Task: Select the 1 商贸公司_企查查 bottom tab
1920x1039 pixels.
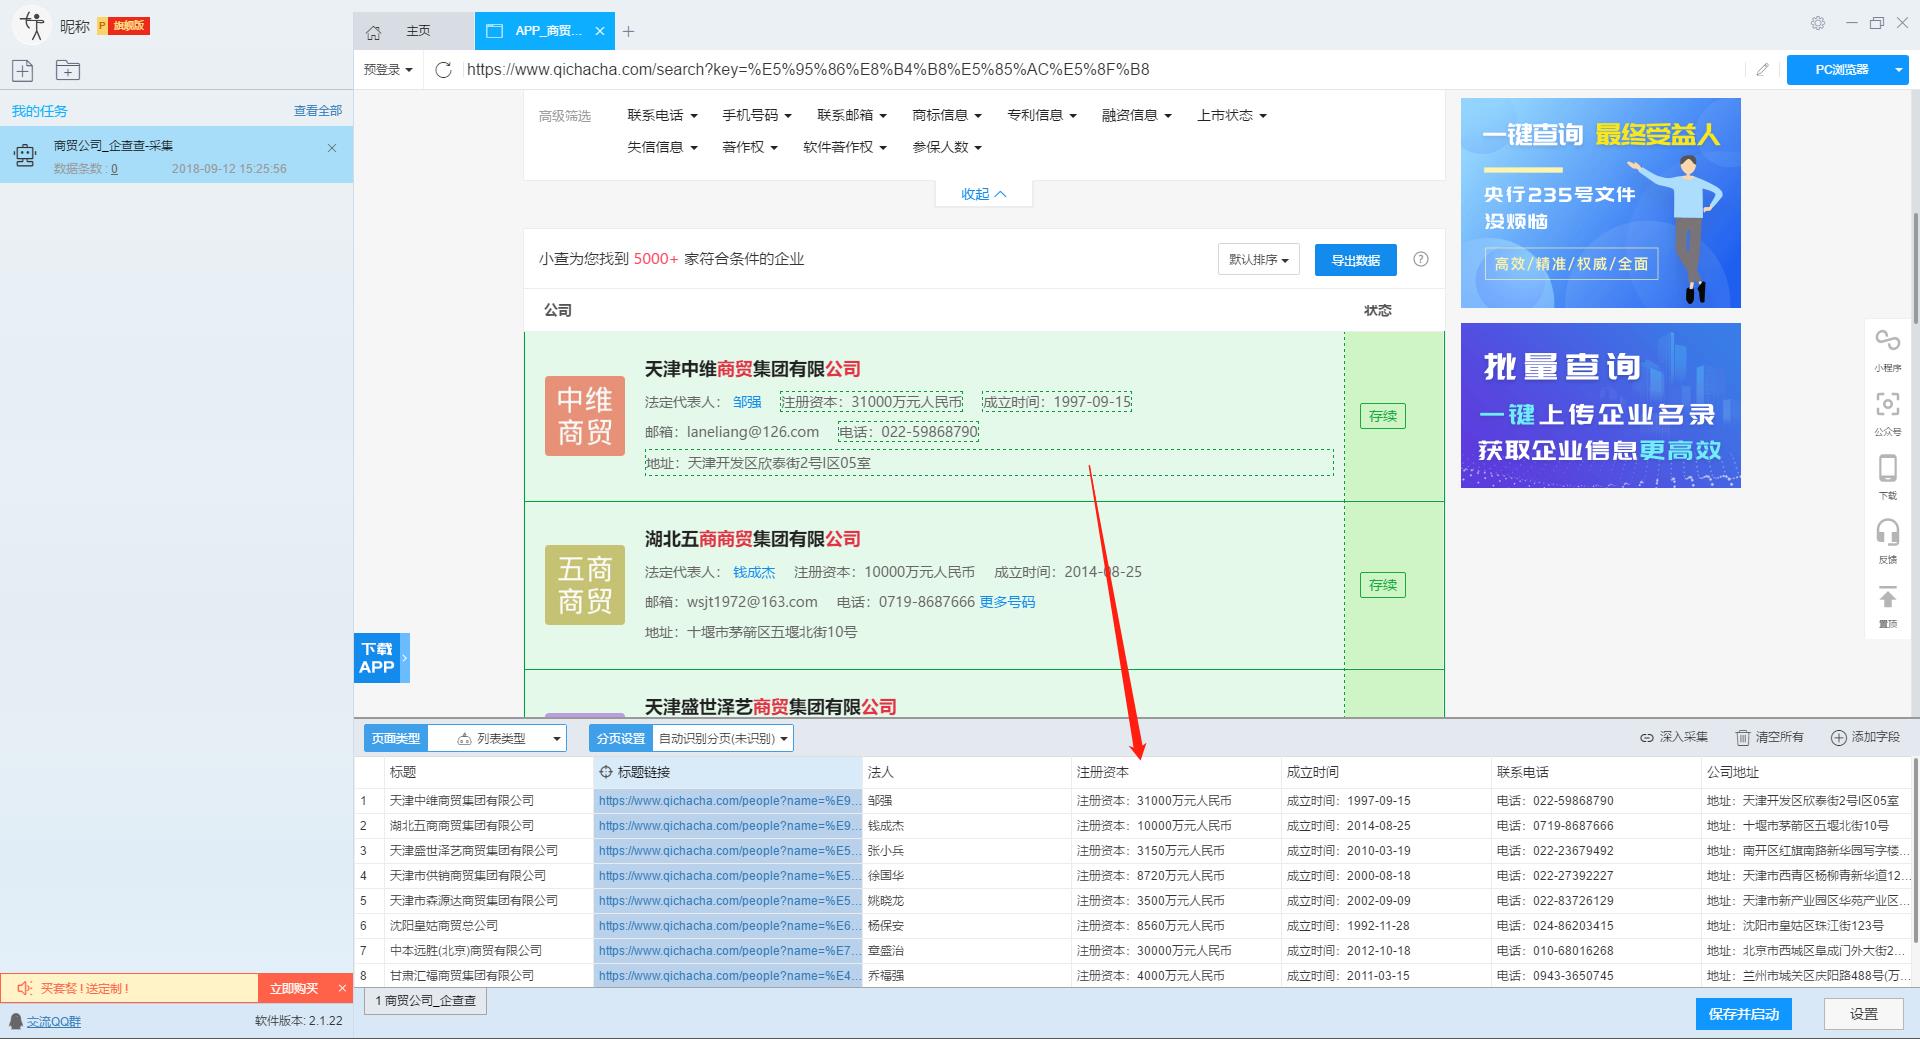Action: pyautogui.click(x=426, y=1000)
